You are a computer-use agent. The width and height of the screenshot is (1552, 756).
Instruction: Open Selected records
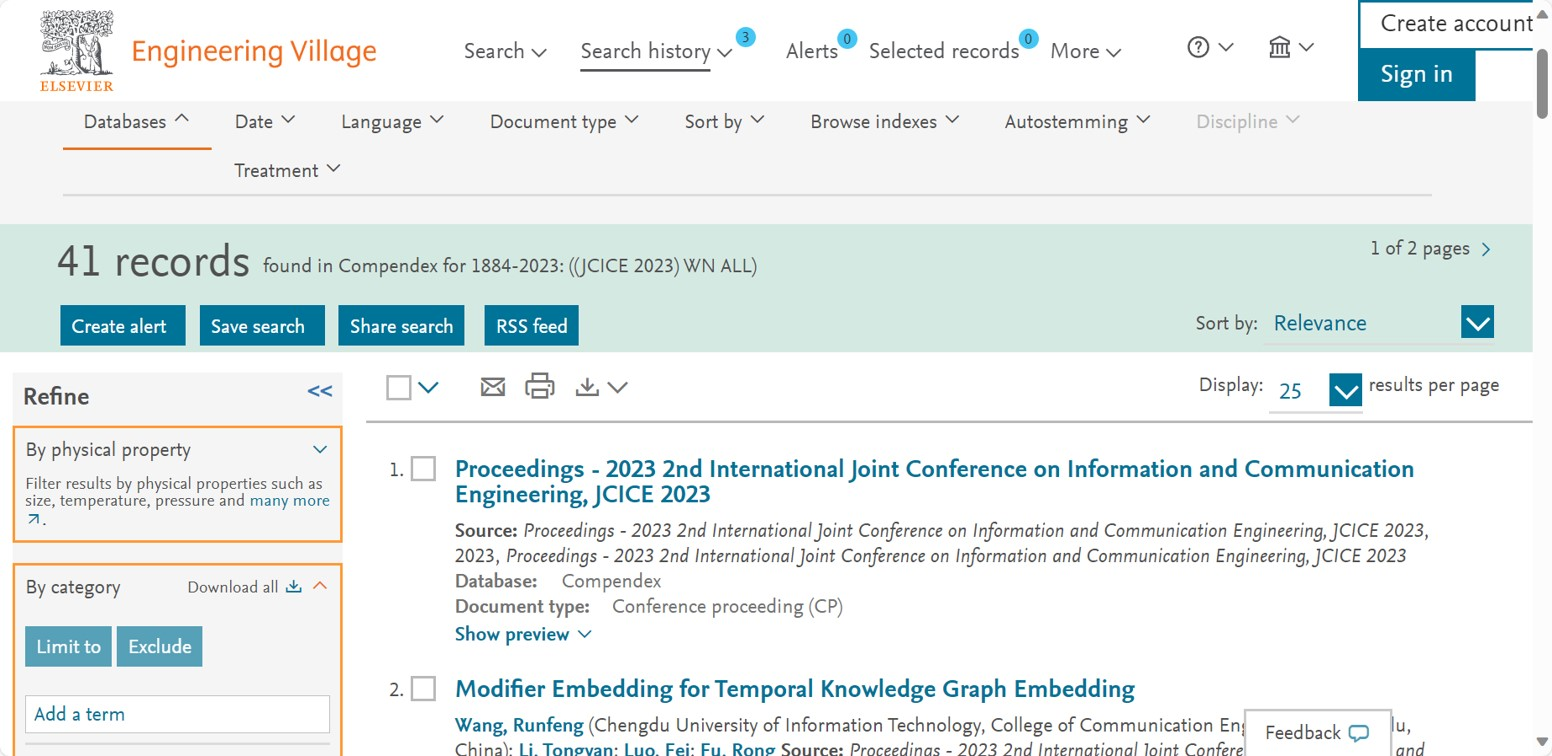tap(944, 51)
